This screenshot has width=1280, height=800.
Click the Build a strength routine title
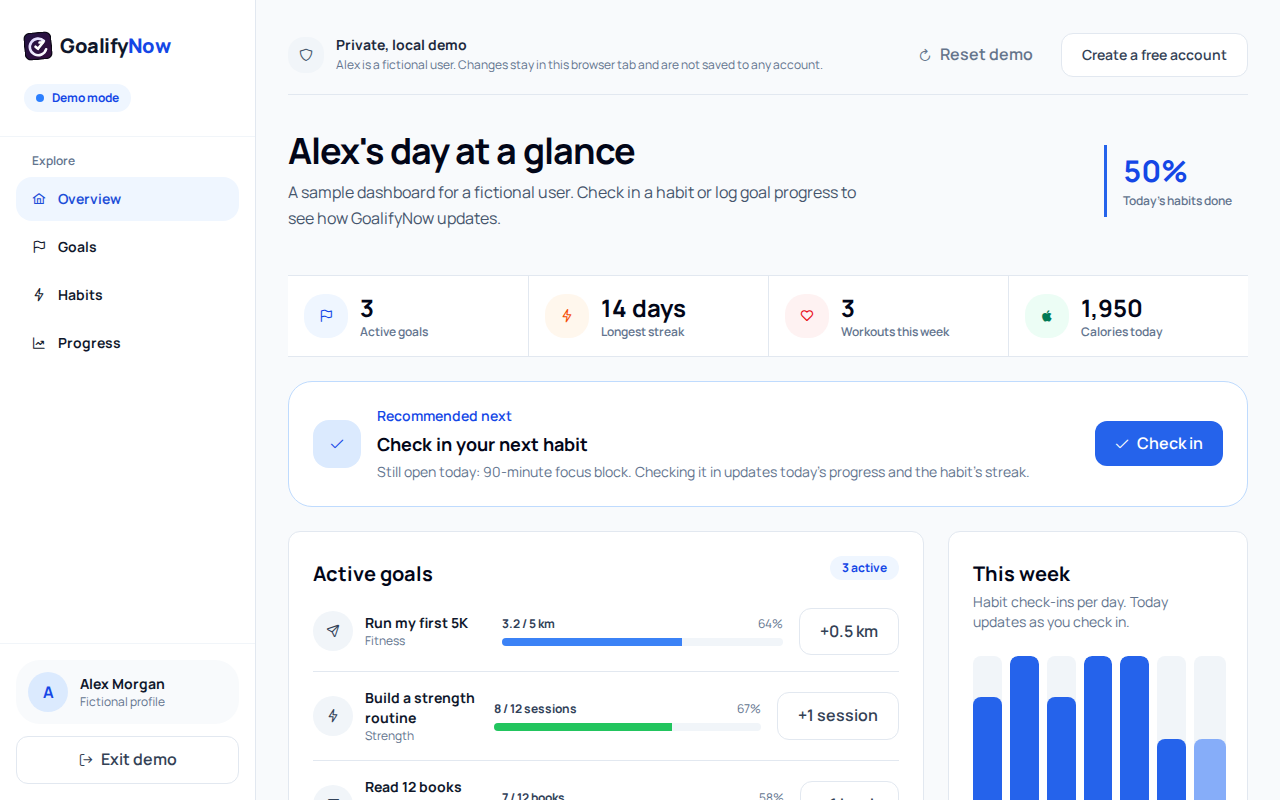(x=420, y=708)
